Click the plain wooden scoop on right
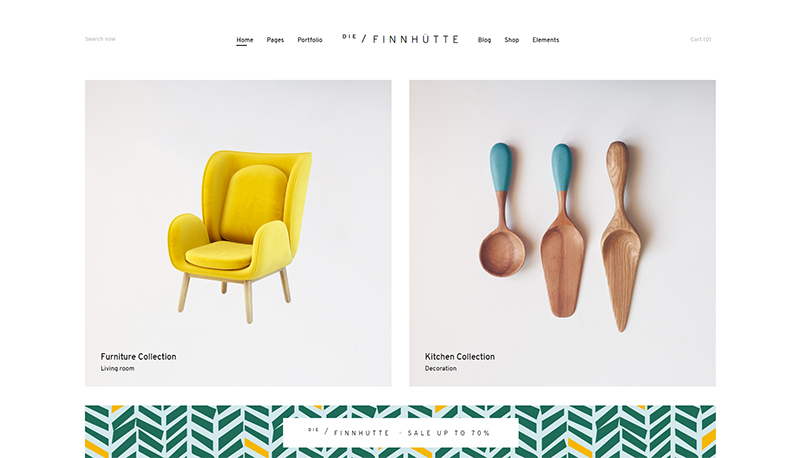Image resolution: width=800 pixels, height=458 pixels. click(620, 236)
